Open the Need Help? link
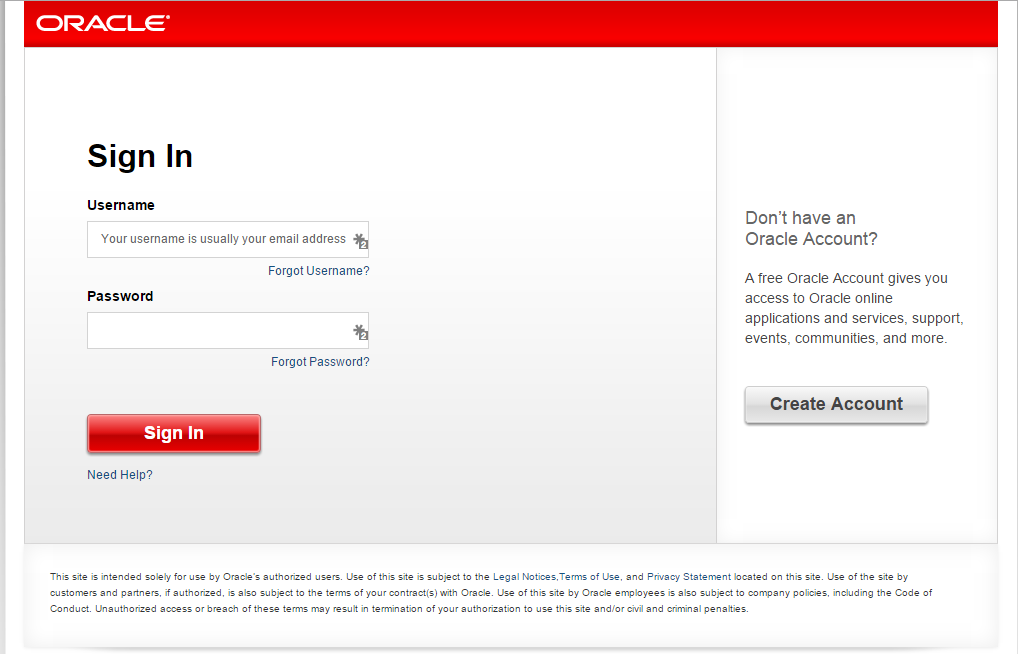The width and height of the screenshot is (1018, 654). tap(120, 475)
